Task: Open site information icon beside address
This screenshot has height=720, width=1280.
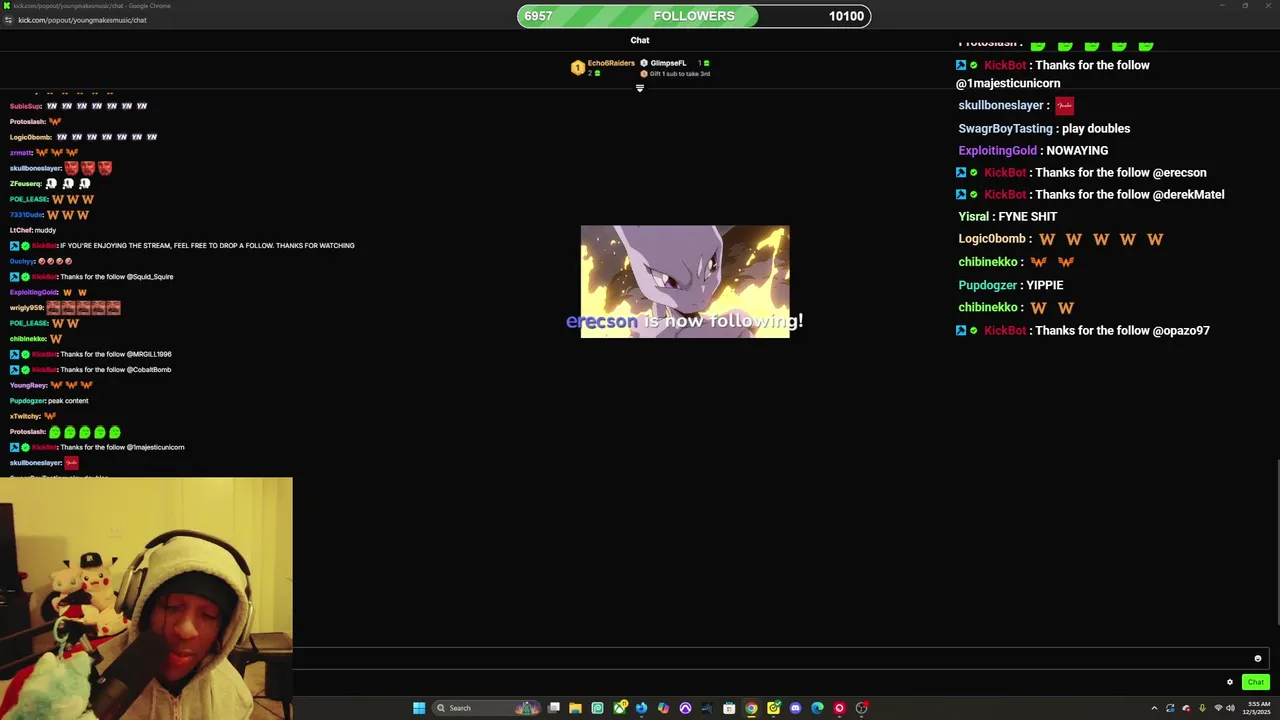Action: point(8,20)
